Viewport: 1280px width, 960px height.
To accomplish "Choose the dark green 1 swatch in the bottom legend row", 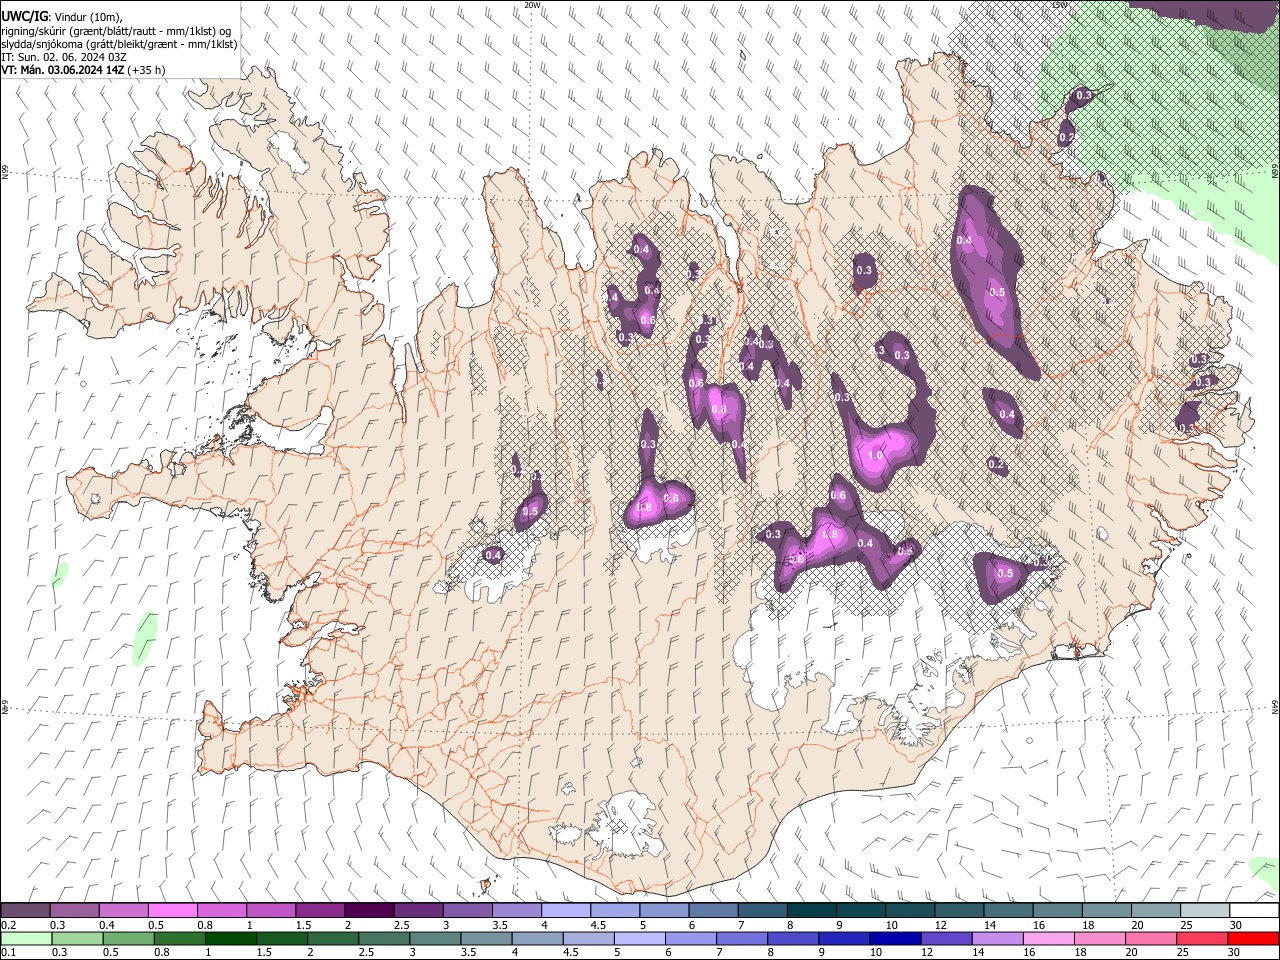I will click(232, 939).
